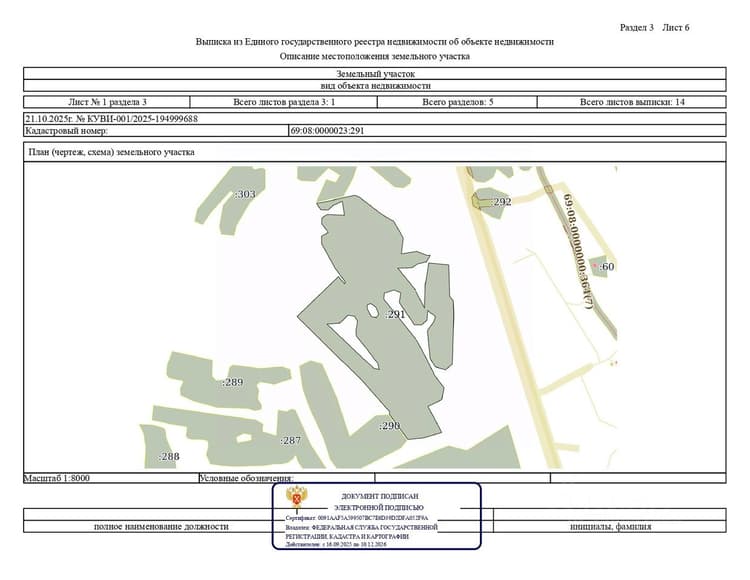The width and height of the screenshot is (750, 580).
Task: Click the Масштаб 1:8000 cell
Action: 111,478
